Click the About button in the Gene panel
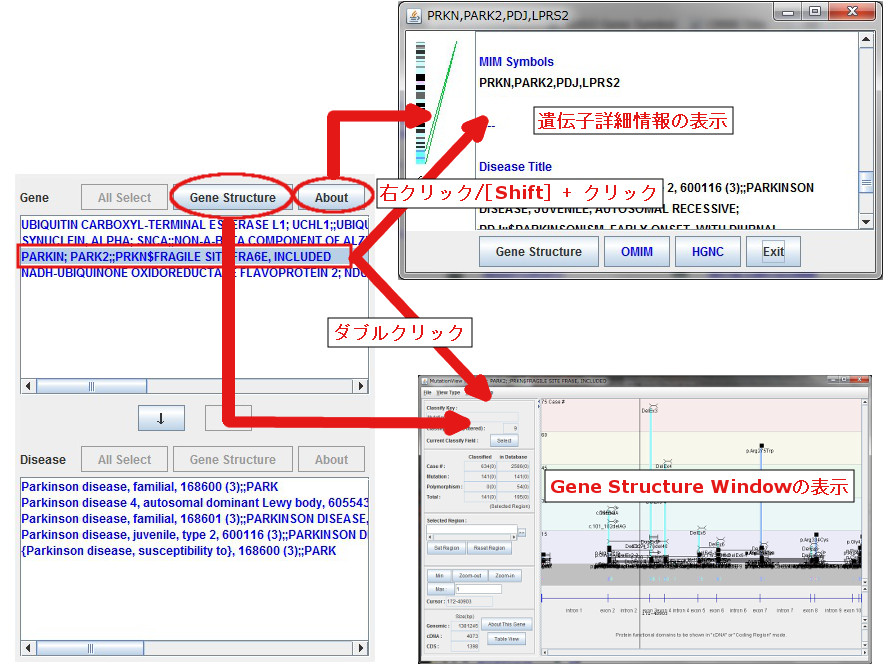Viewport: 896px width, 670px height. tap(331, 198)
